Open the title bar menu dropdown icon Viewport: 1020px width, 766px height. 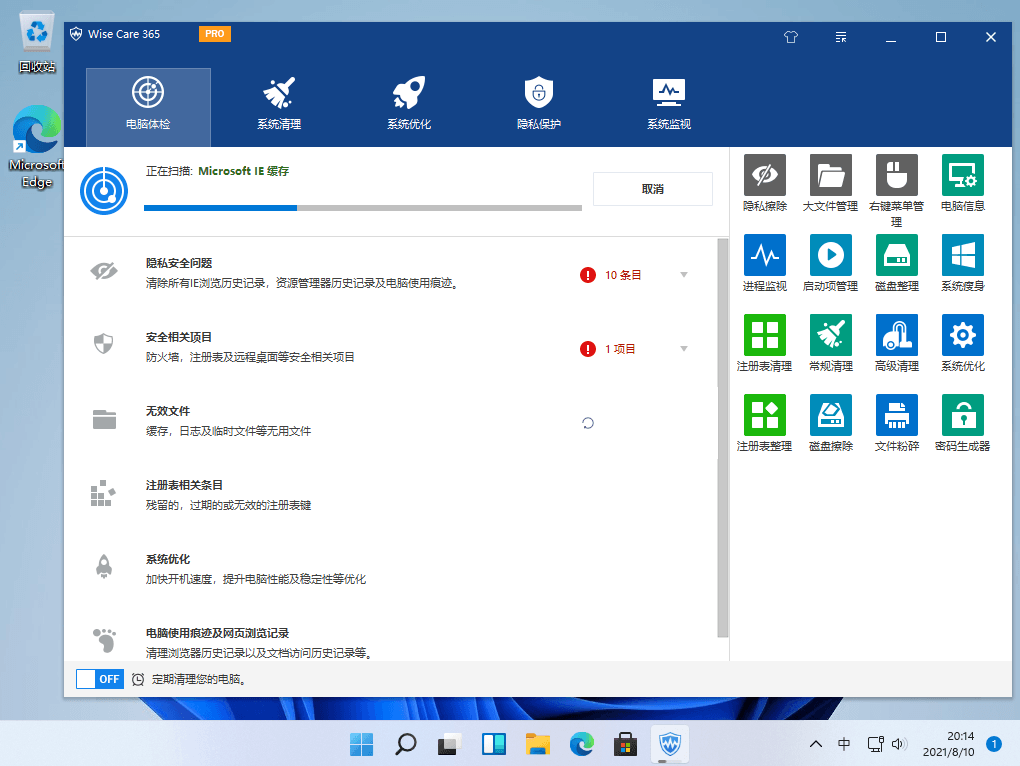pyautogui.click(x=842, y=37)
